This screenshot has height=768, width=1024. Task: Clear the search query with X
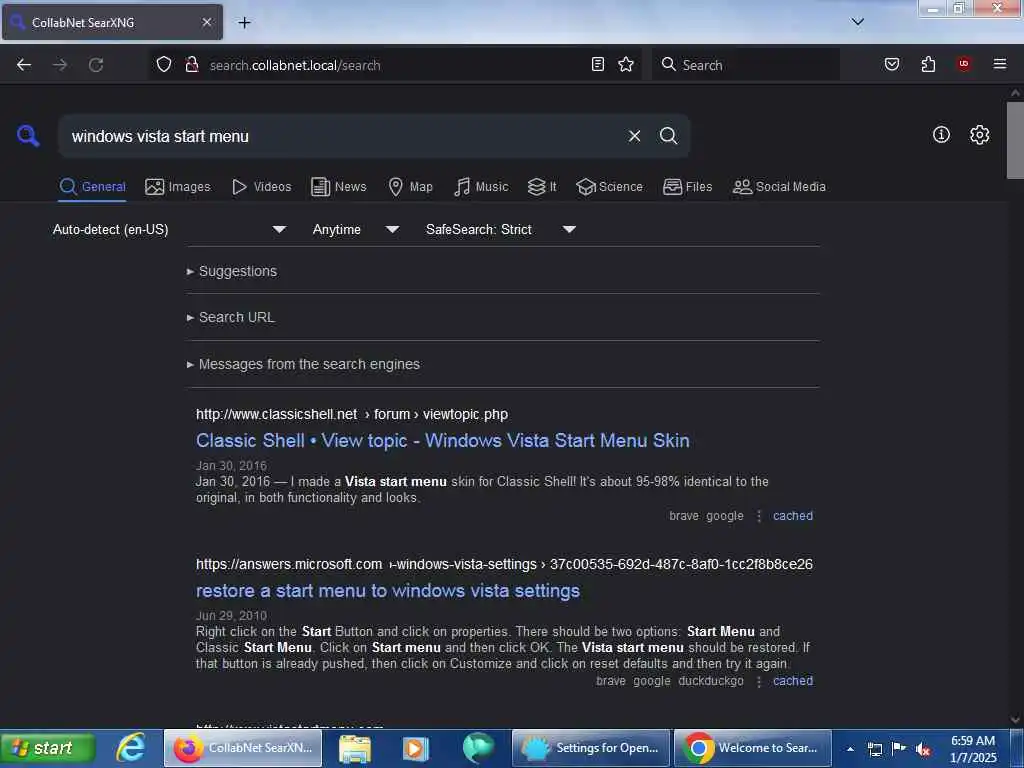click(634, 136)
